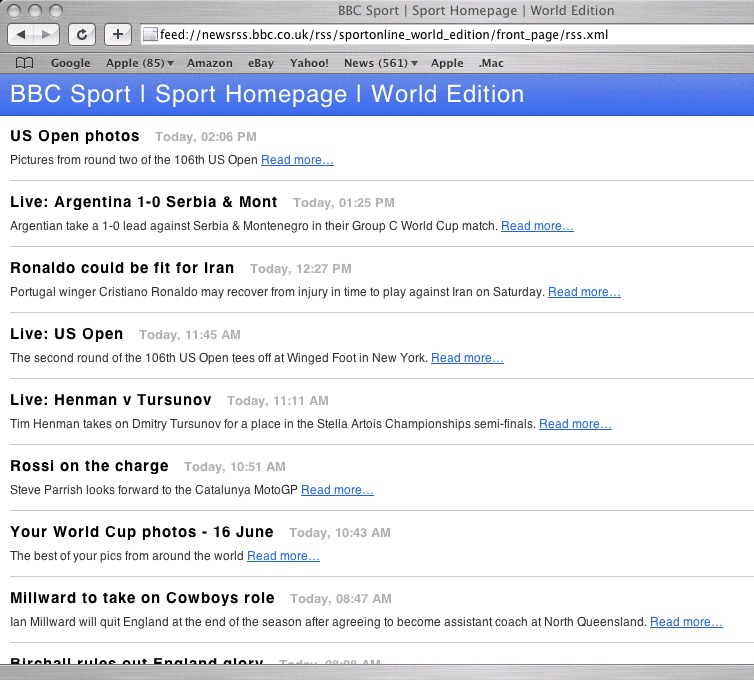Open the Yahoo! bookmark
This screenshot has height=680, width=754.
click(309, 63)
